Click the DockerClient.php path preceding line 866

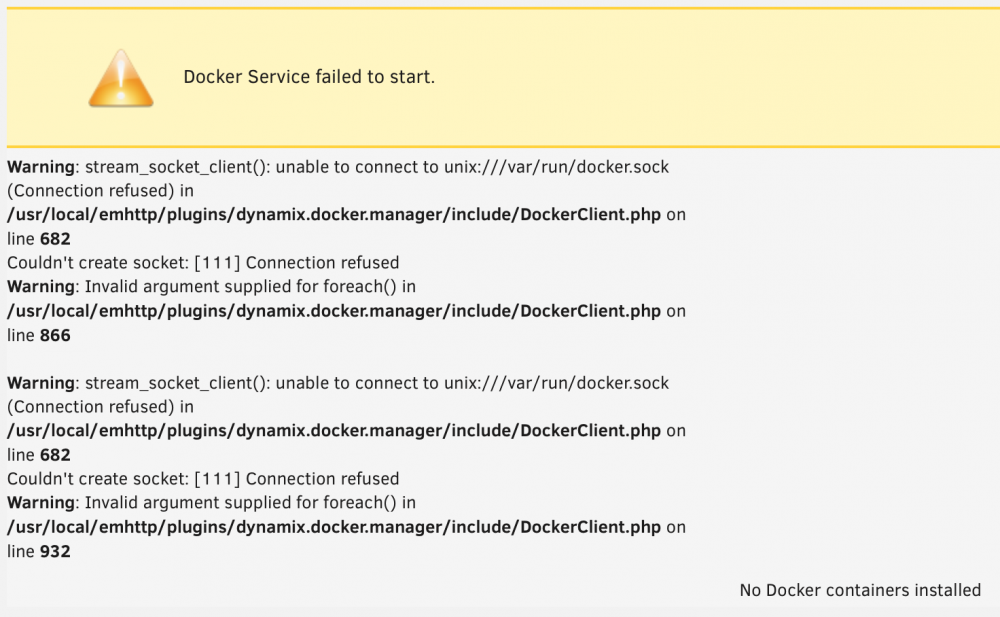click(x=334, y=311)
